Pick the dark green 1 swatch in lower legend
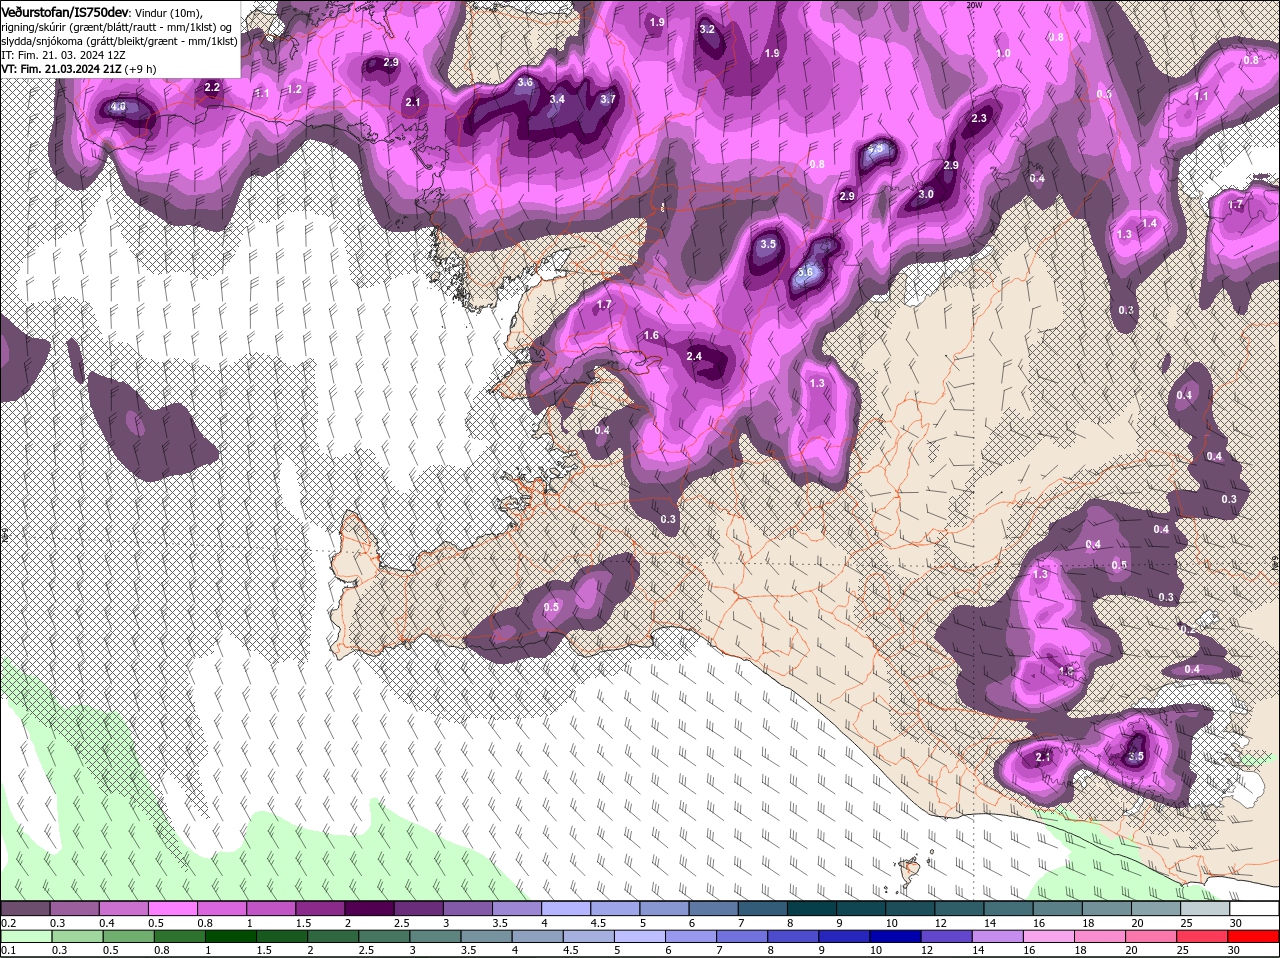Image resolution: width=1280 pixels, height=958 pixels. point(231,937)
